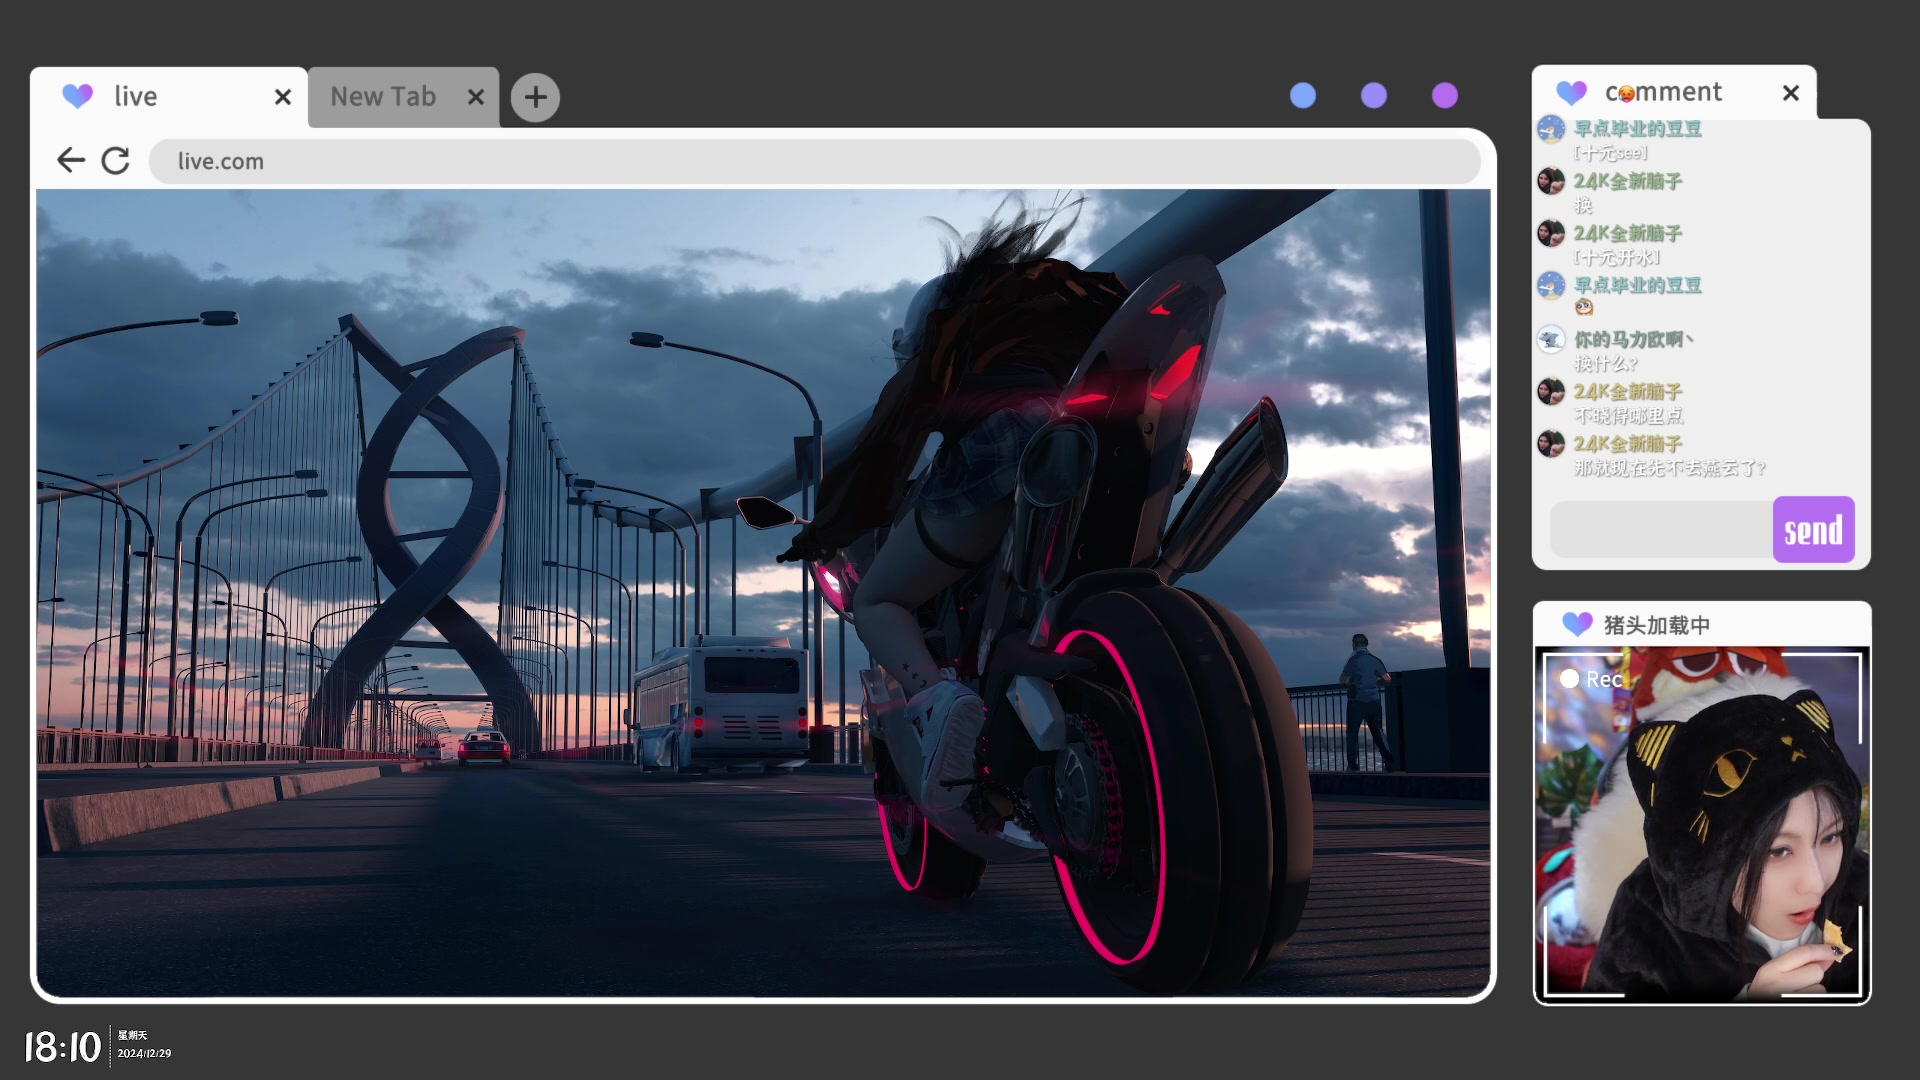Click the back arrow in the browser toolbar
The image size is (1920, 1080).
71,160
